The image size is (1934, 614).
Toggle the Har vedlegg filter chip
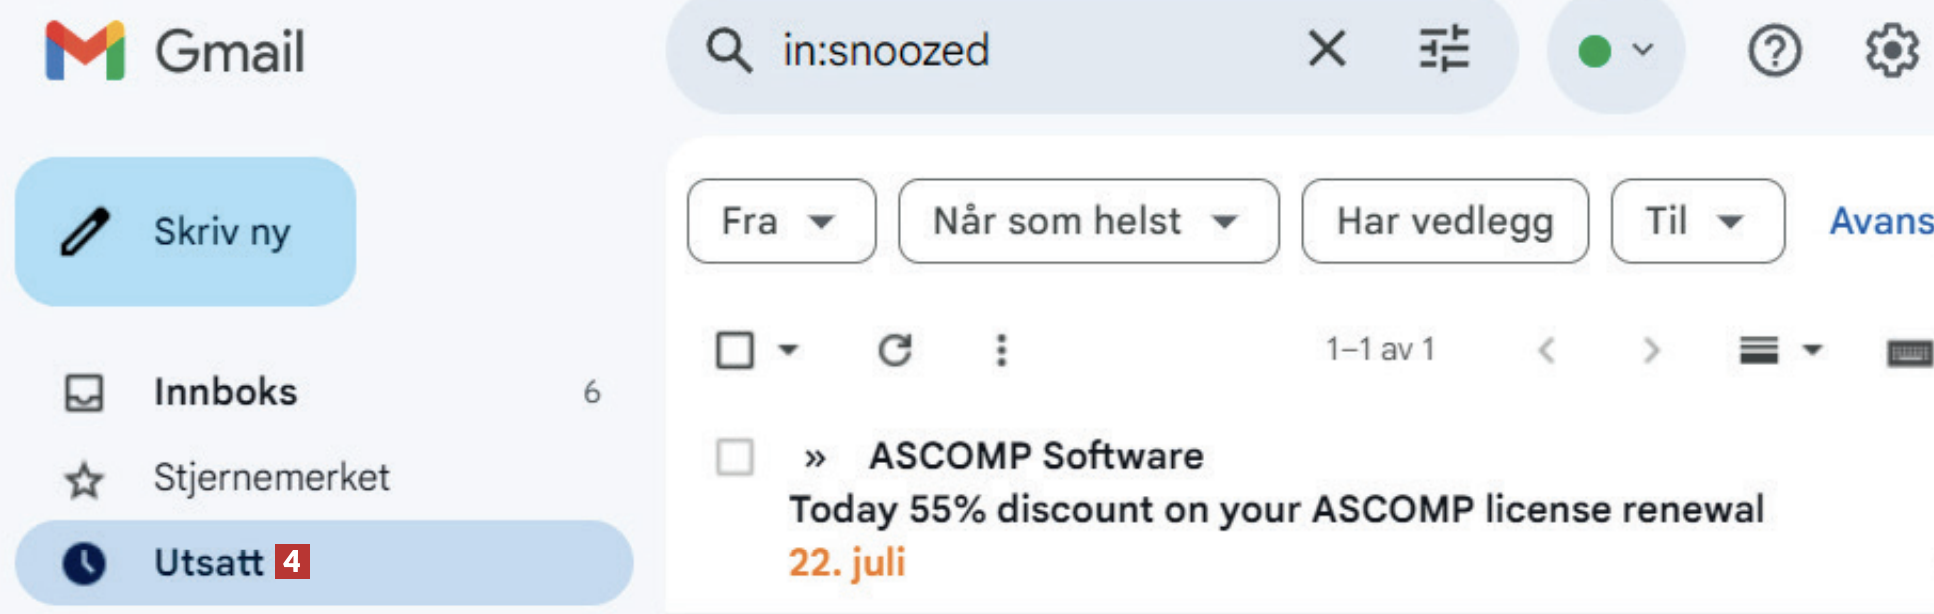point(1444,221)
